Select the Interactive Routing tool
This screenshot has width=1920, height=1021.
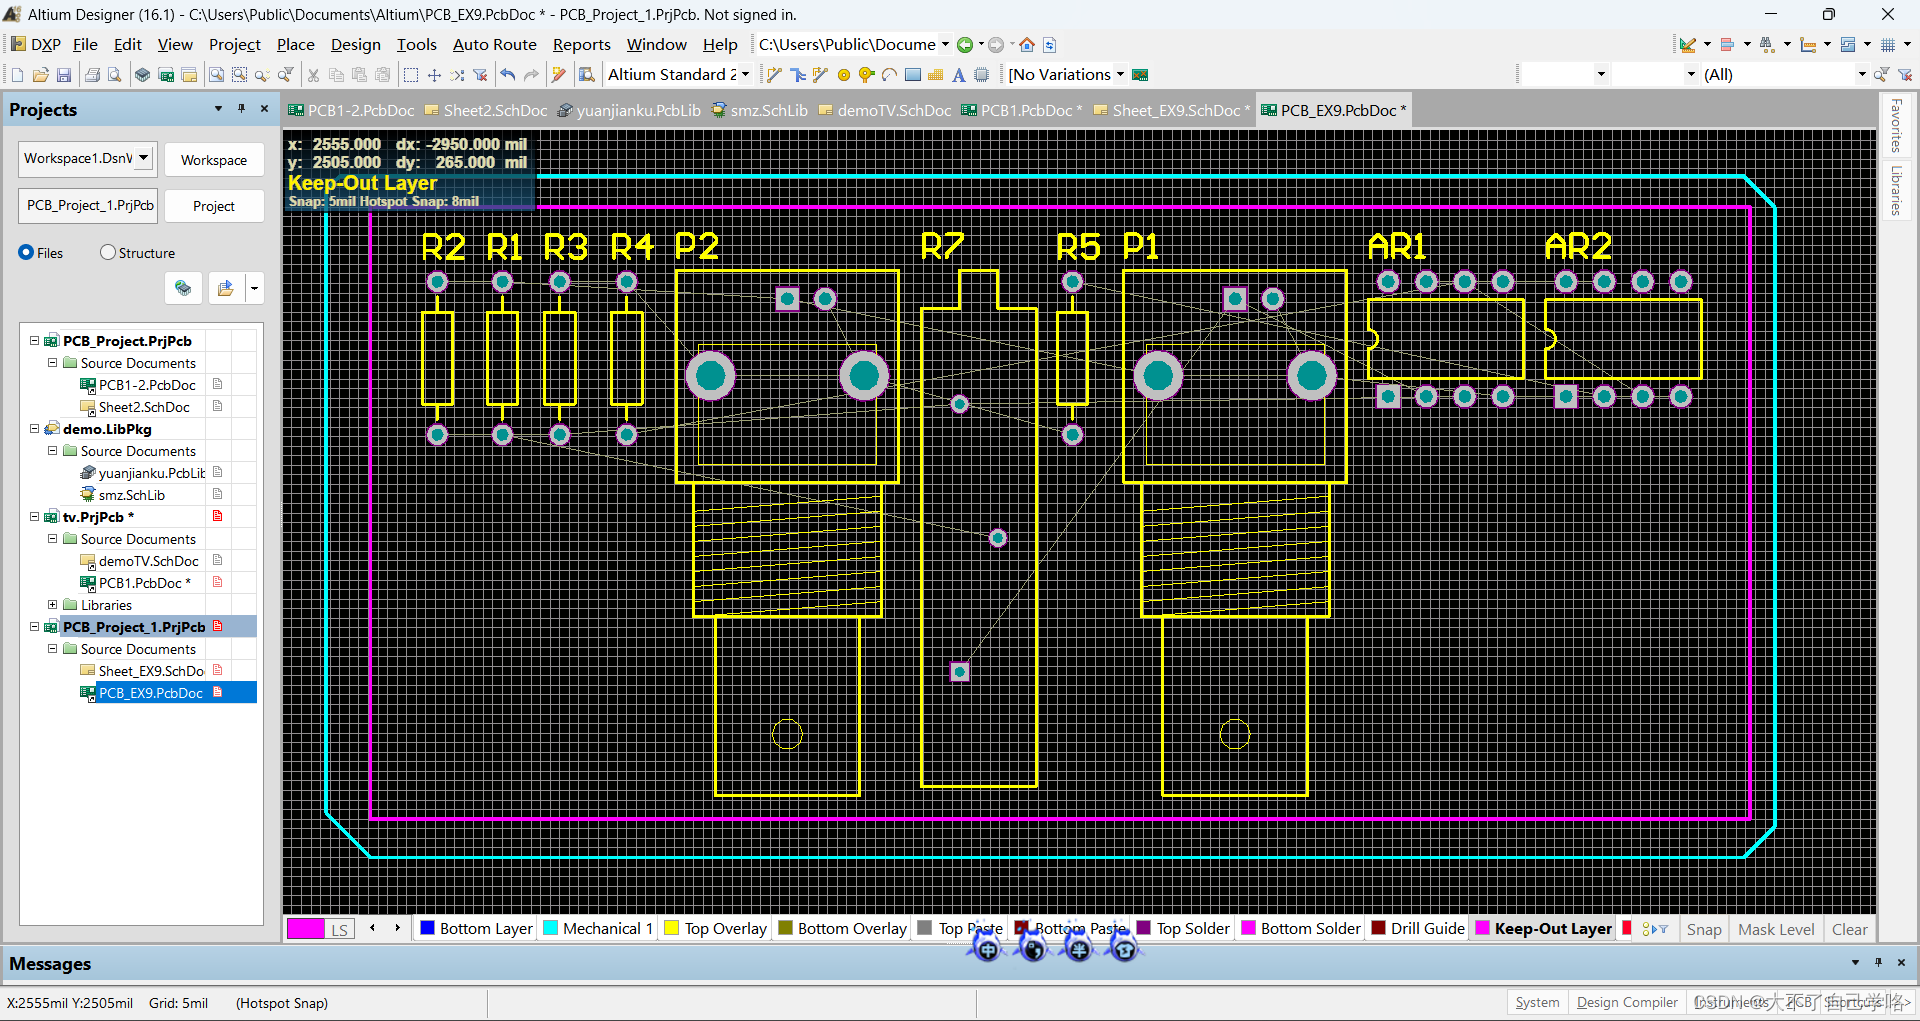(774, 75)
